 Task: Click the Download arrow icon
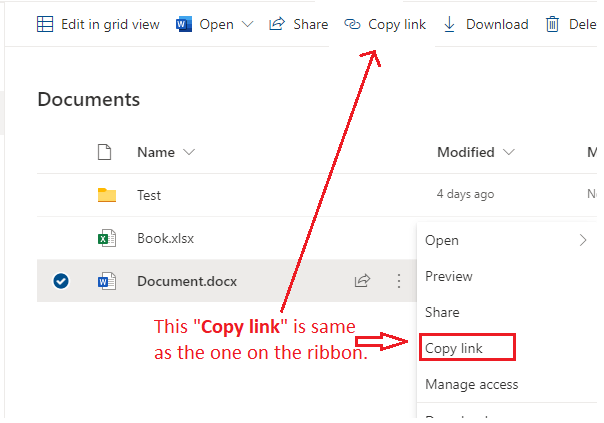[x=449, y=24]
